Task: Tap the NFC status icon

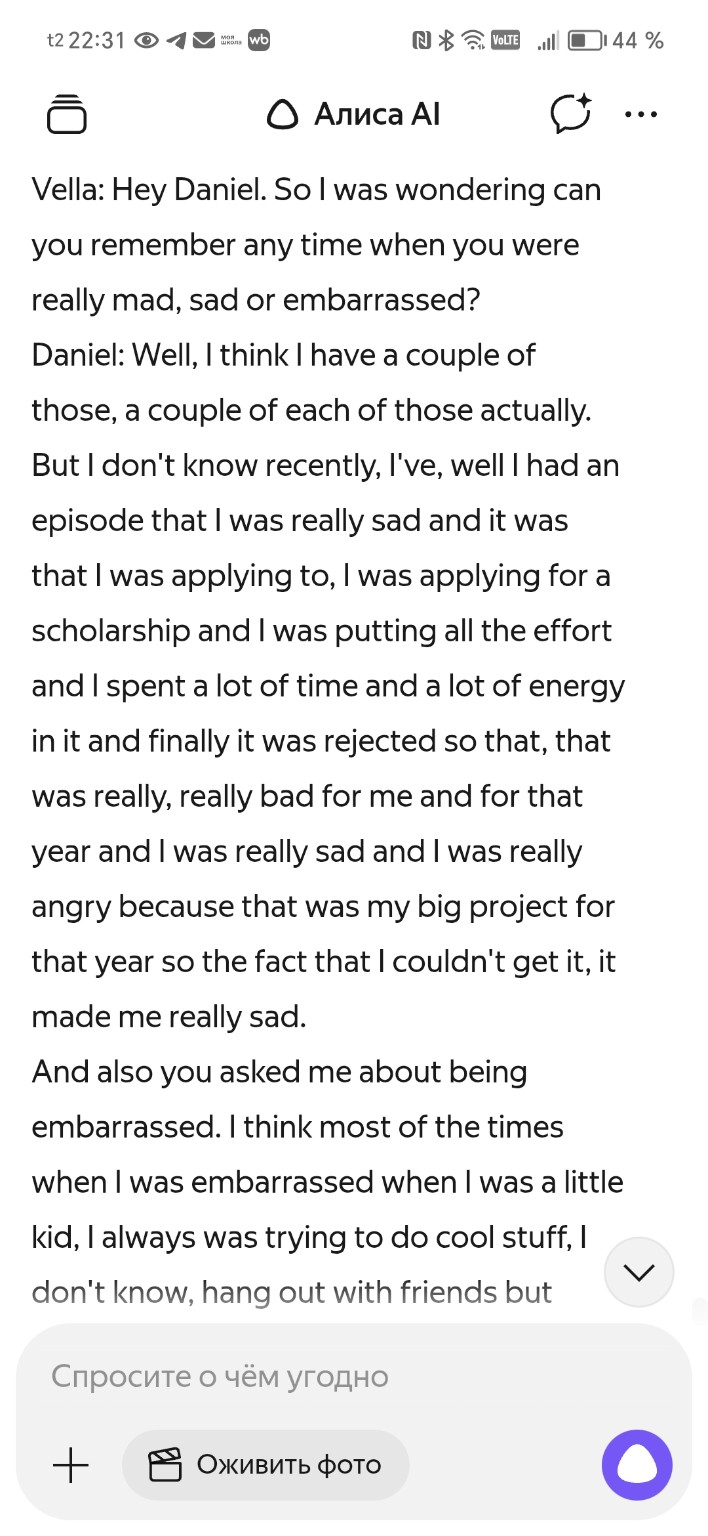Action: (422, 41)
